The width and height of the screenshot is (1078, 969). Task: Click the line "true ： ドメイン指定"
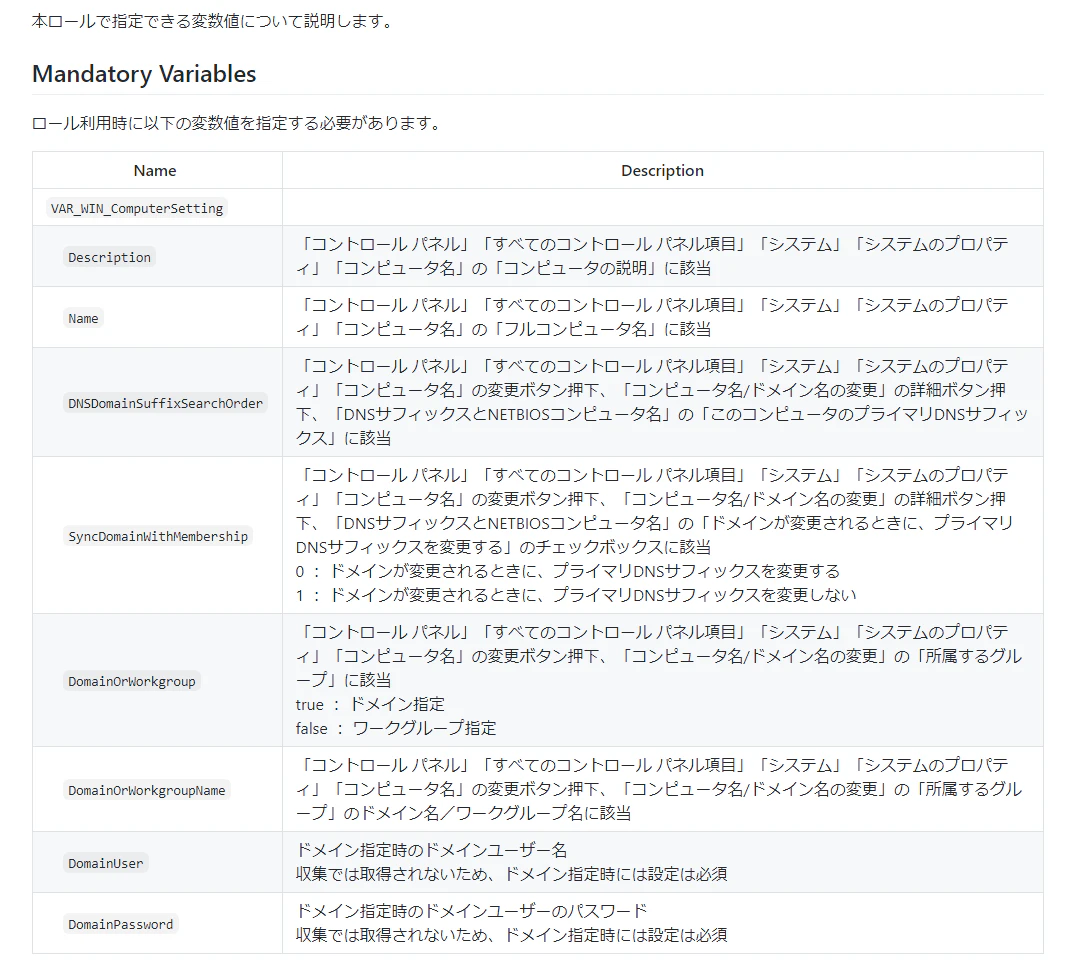370,705
